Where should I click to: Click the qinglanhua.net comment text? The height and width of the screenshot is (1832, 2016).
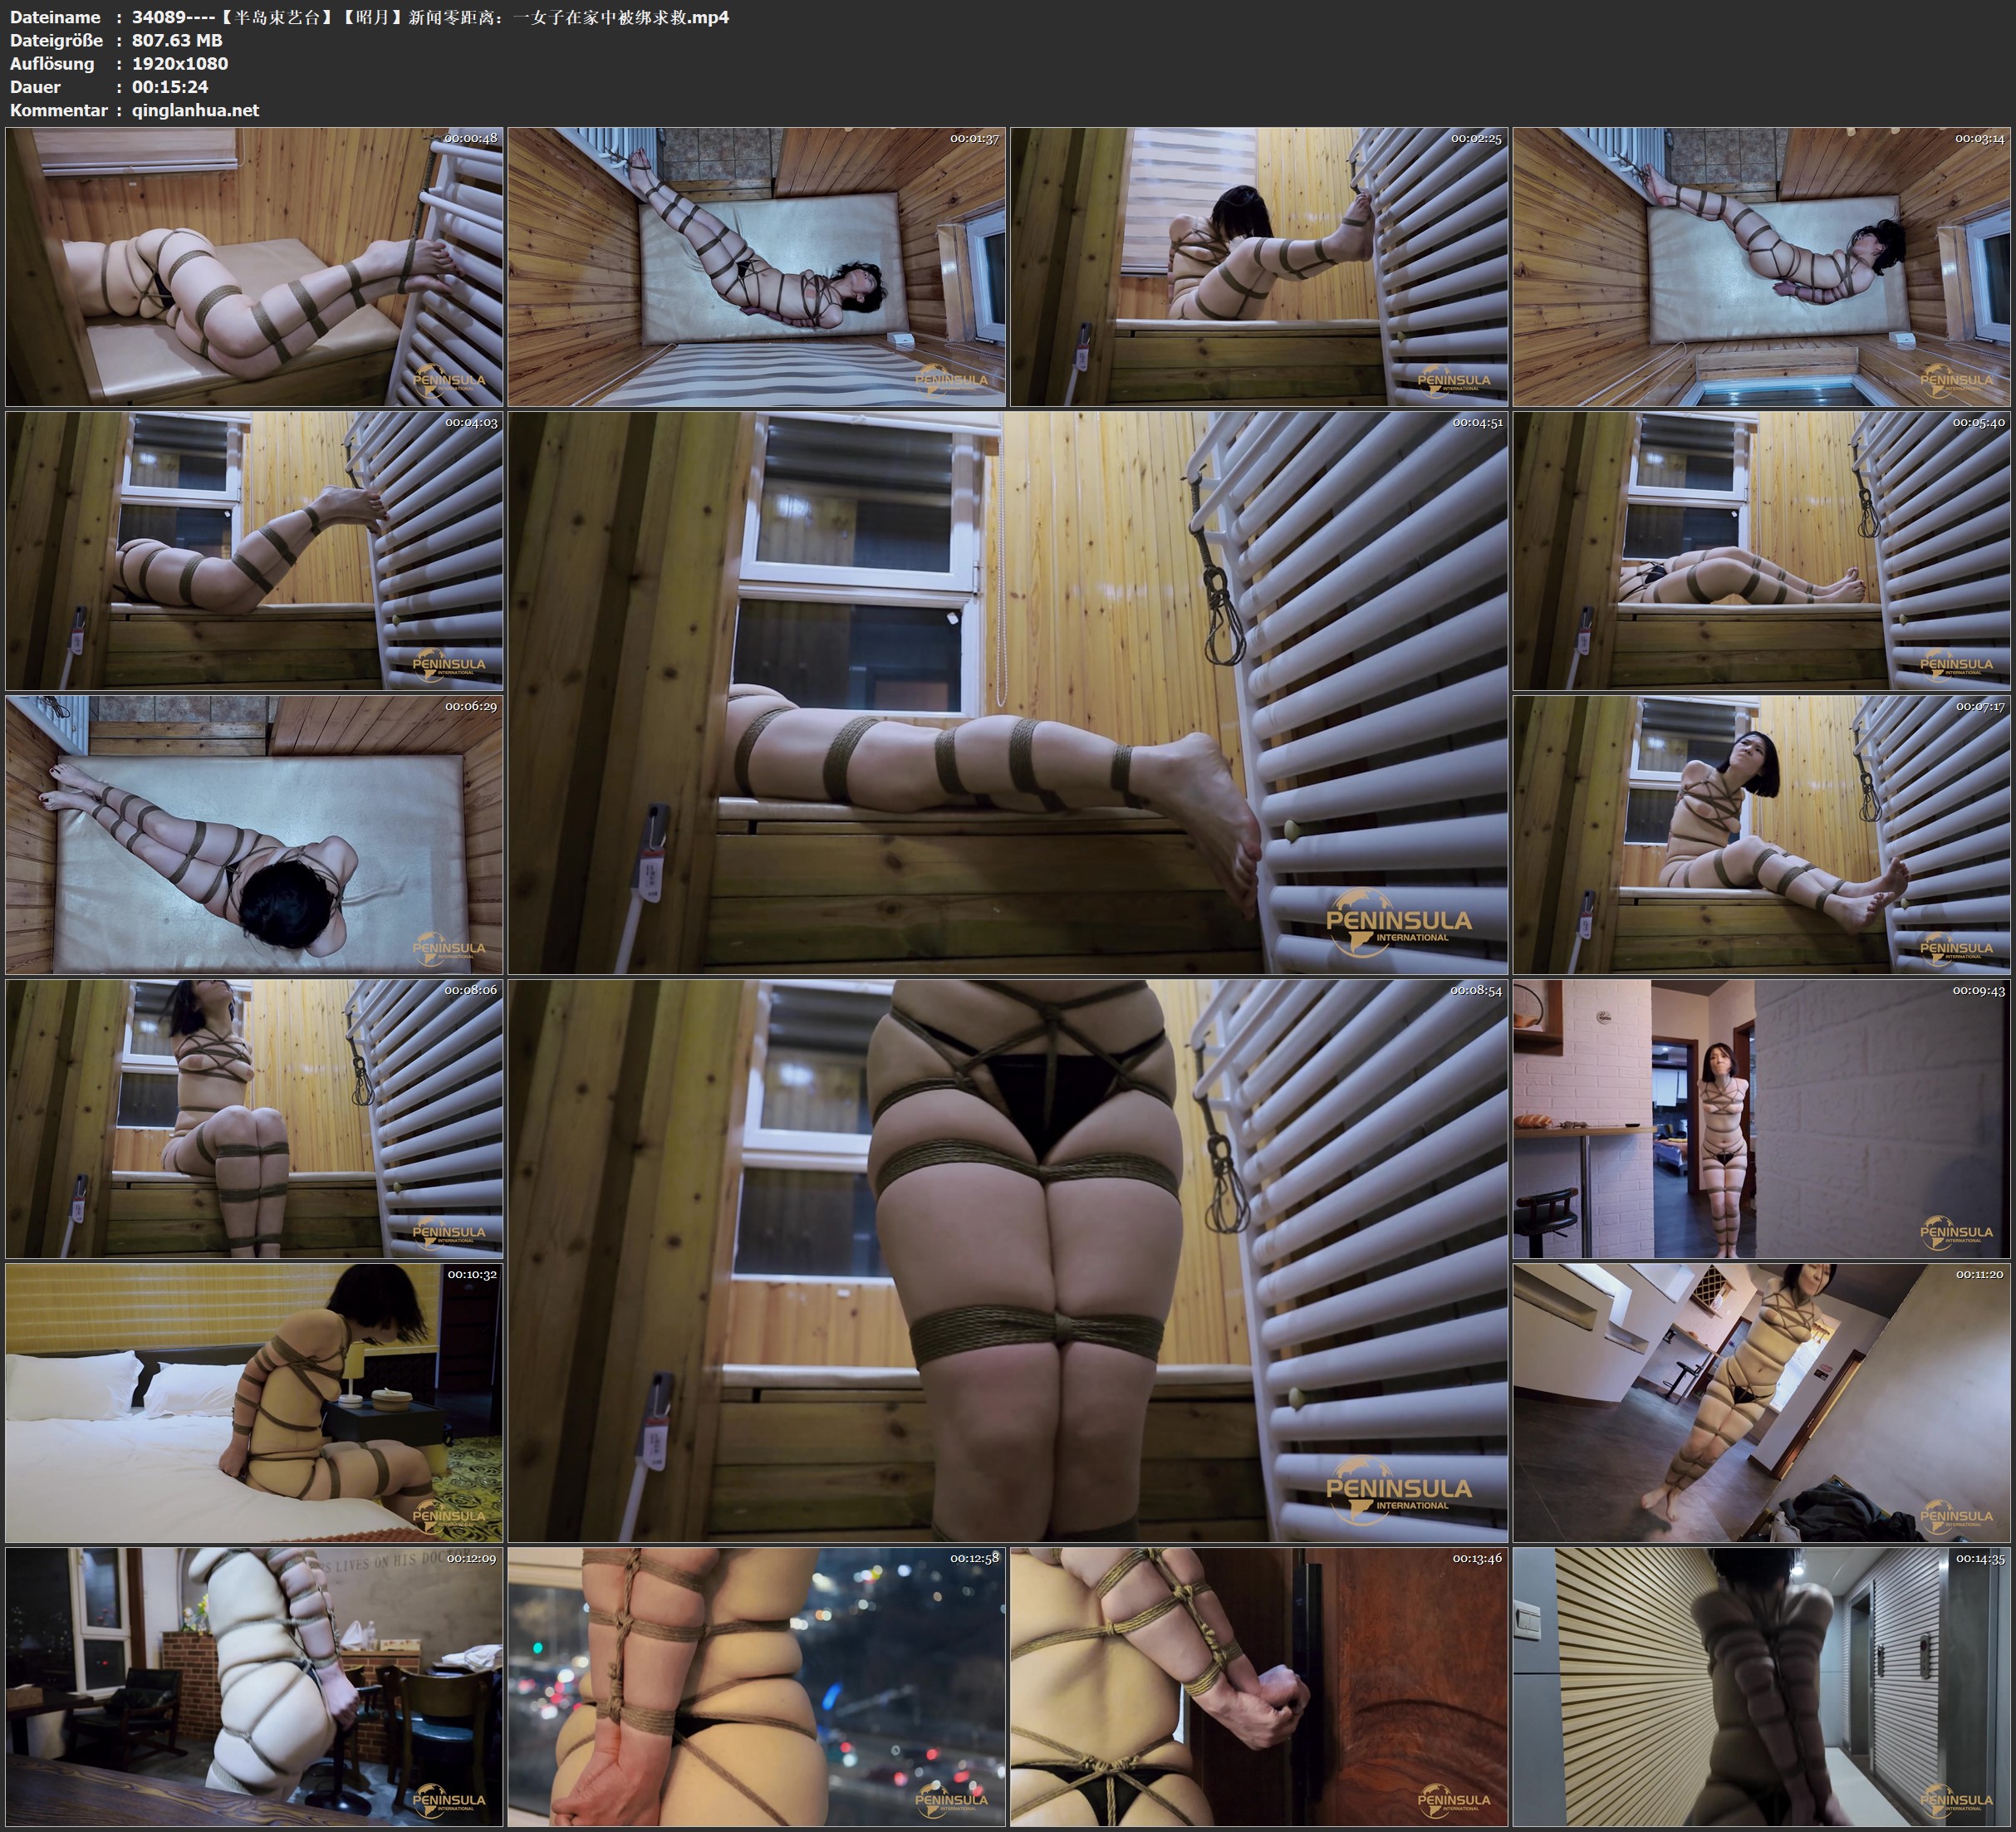(195, 110)
